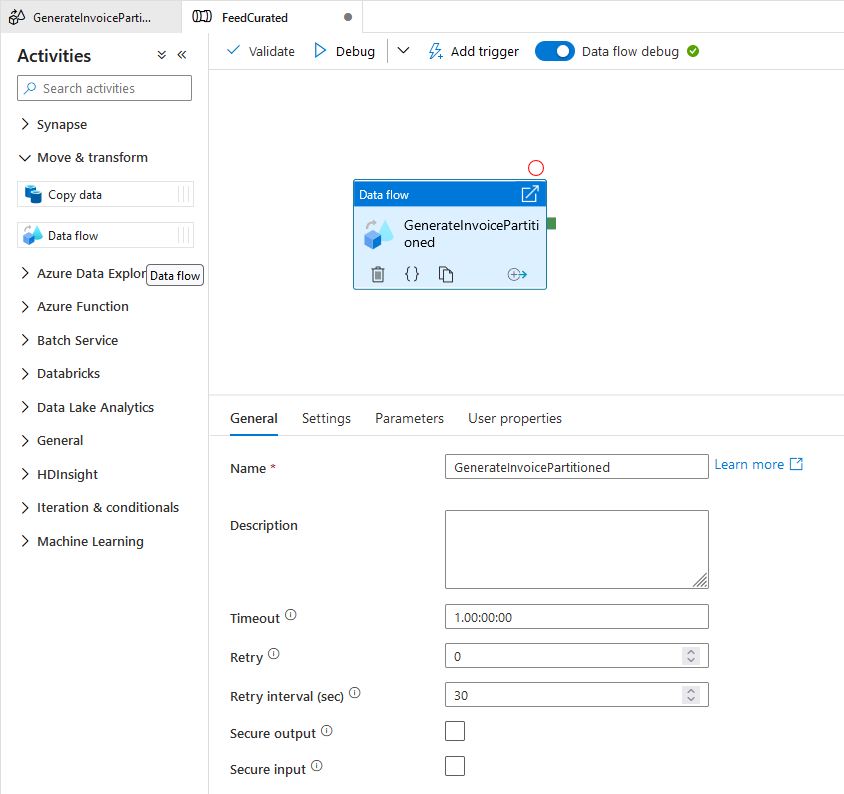Switch to the FeedCurated tab
The image size is (844, 794).
click(x=272, y=17)
